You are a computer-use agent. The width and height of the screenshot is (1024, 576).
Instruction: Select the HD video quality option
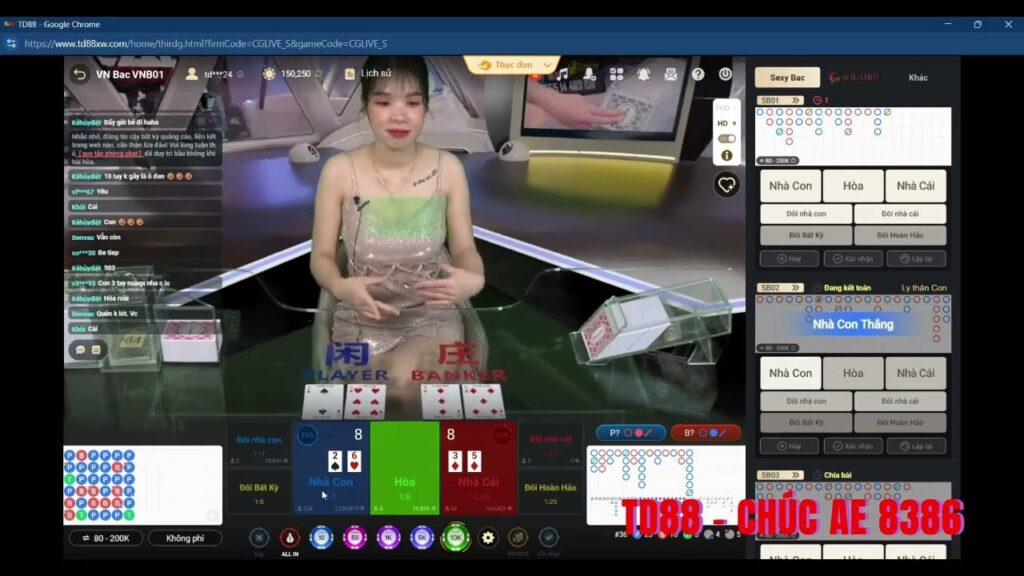coord(726,123)
